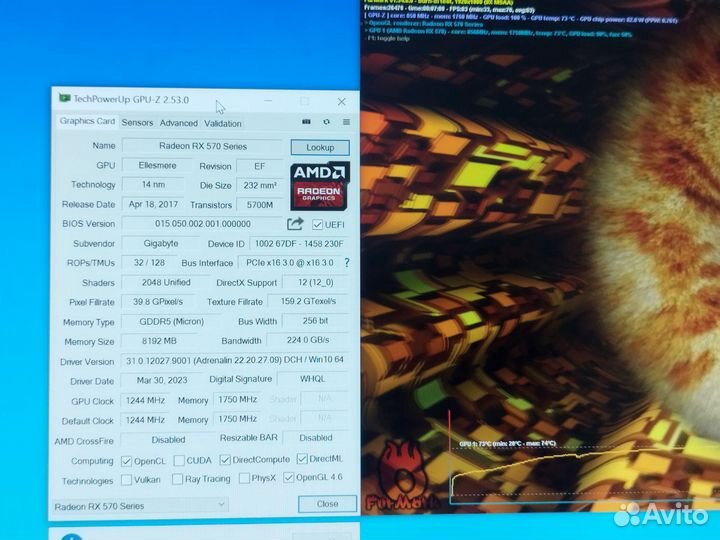Click the GPU-Z refresh icon

(326, 122)
